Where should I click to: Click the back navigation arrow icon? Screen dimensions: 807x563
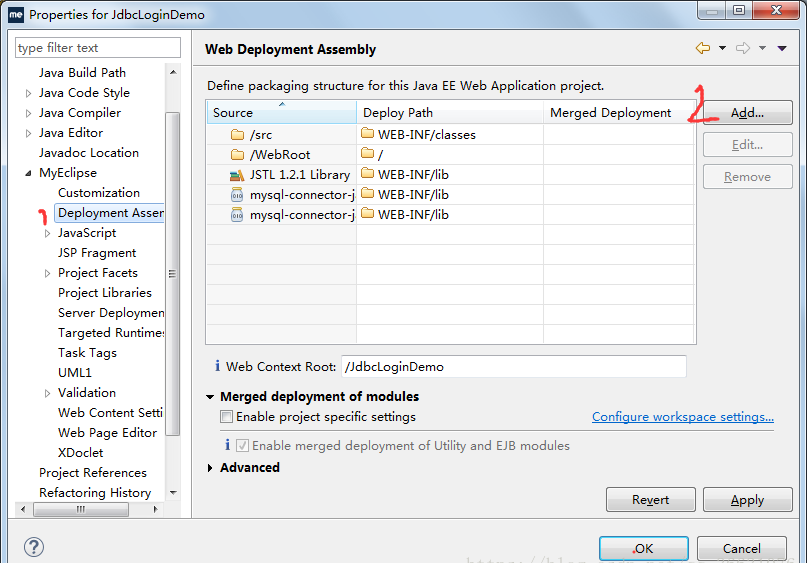702,48
